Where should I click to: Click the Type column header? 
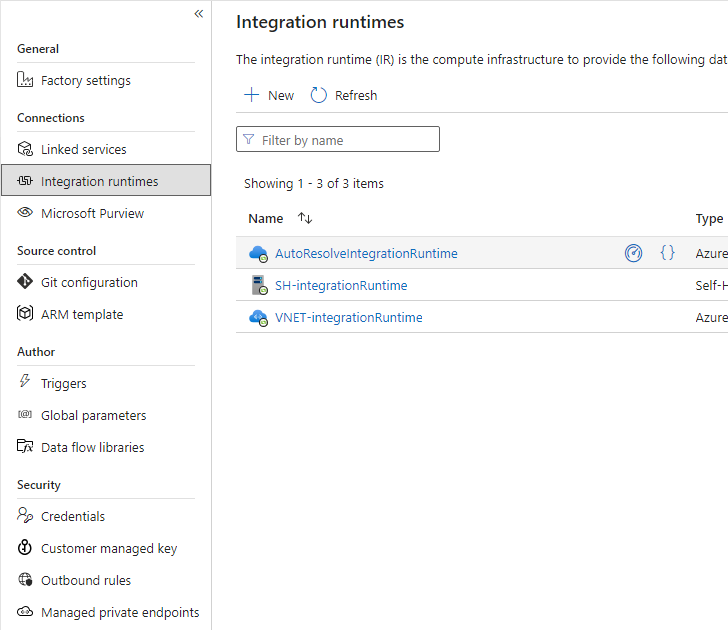[x=709, y=218]
